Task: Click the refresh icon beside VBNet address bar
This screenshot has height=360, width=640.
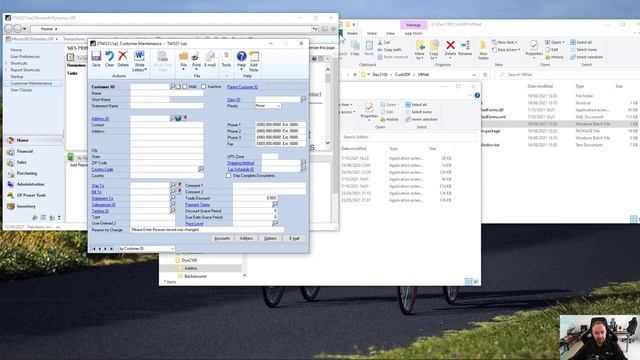Action: tap(485, 75)
